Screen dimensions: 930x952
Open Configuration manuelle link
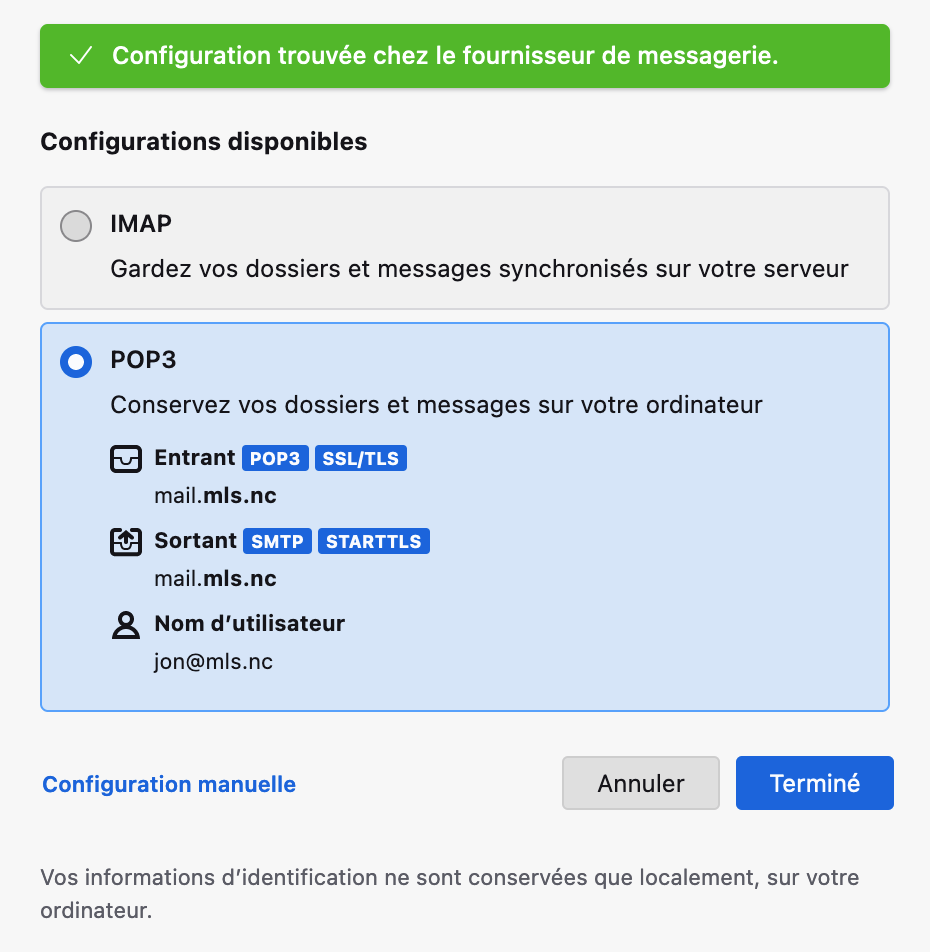[x=169, y=784]
